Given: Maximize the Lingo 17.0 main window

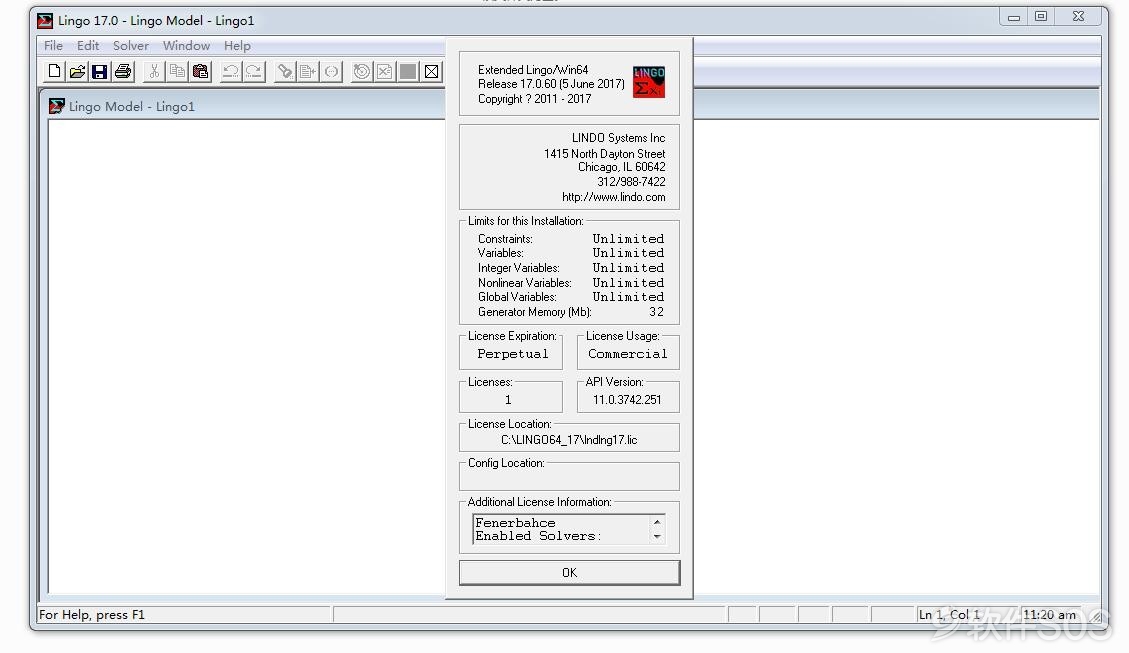Looking at the screenshot, I should coord(1041,17).
